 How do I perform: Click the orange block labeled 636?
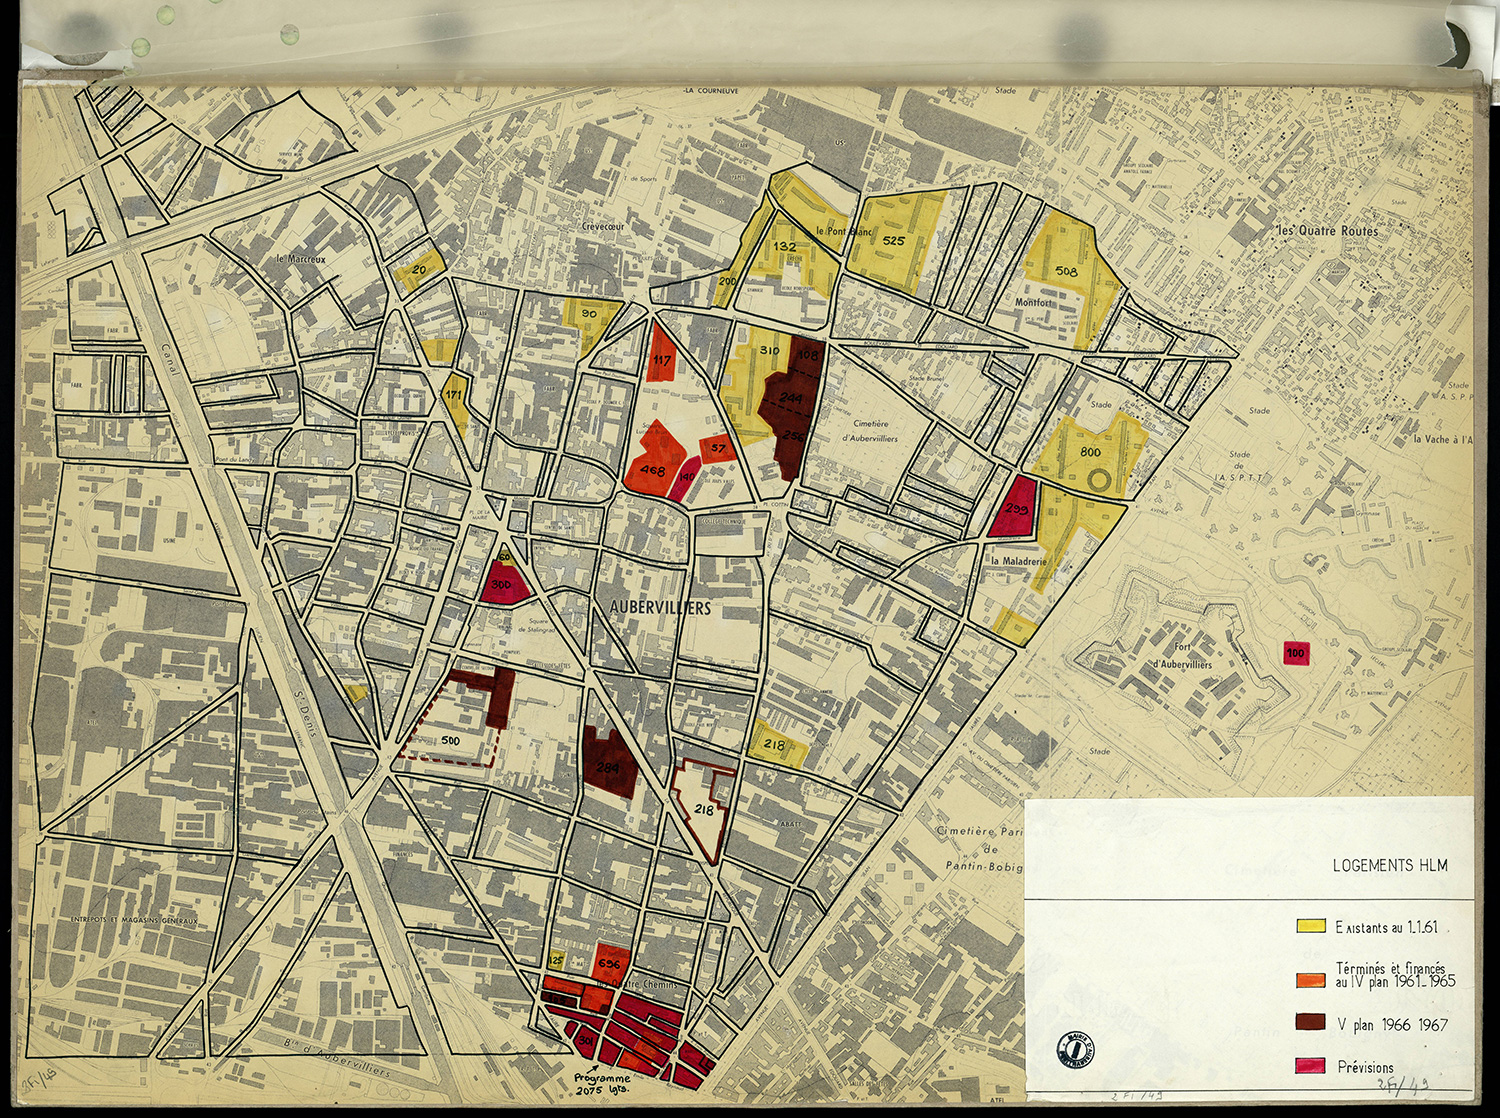coord(609,964)
